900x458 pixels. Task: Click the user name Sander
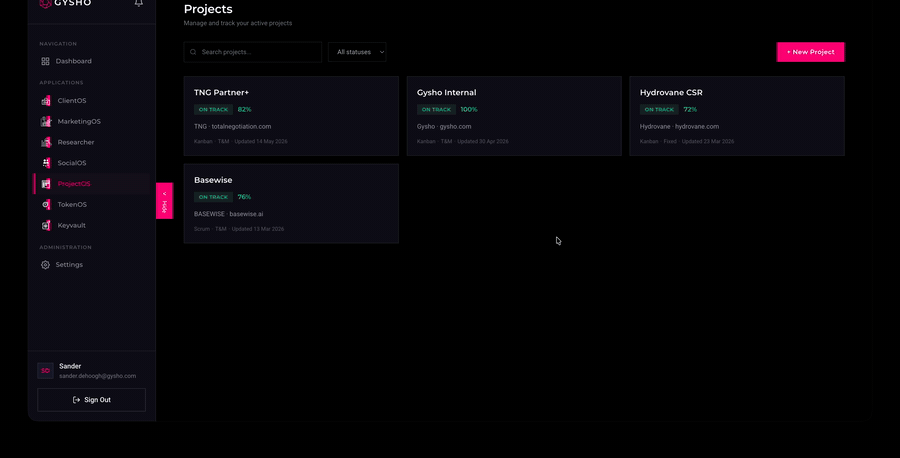tap(70, 366)
